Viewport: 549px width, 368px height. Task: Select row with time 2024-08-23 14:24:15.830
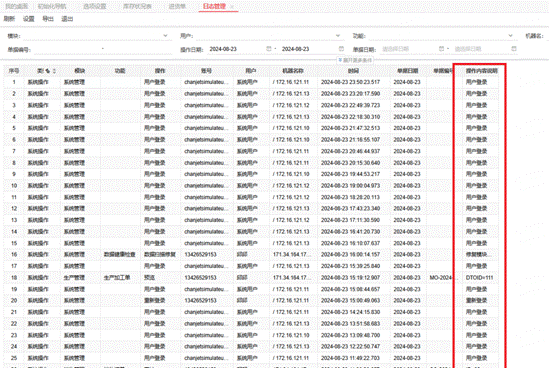tap(251, 312)
